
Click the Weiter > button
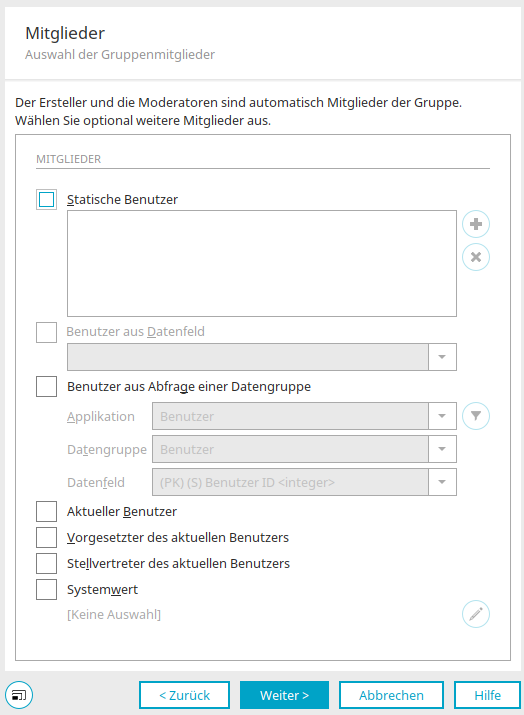284,695
